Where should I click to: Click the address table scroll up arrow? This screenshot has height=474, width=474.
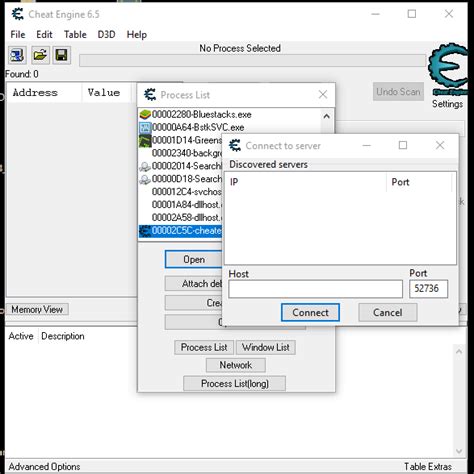coord(459,351)
